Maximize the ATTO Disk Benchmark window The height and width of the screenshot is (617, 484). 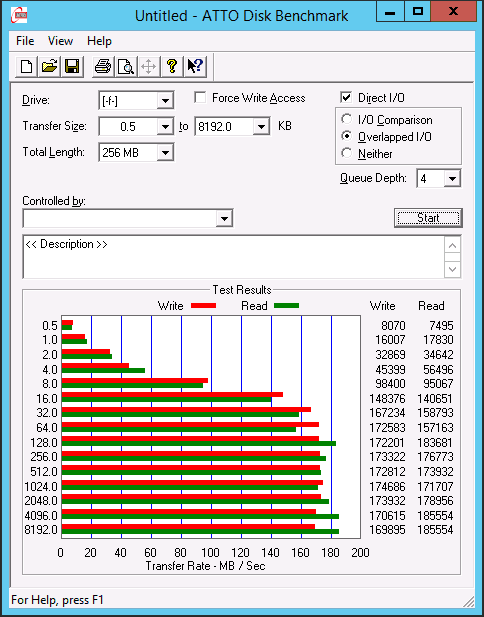(417, 11)
